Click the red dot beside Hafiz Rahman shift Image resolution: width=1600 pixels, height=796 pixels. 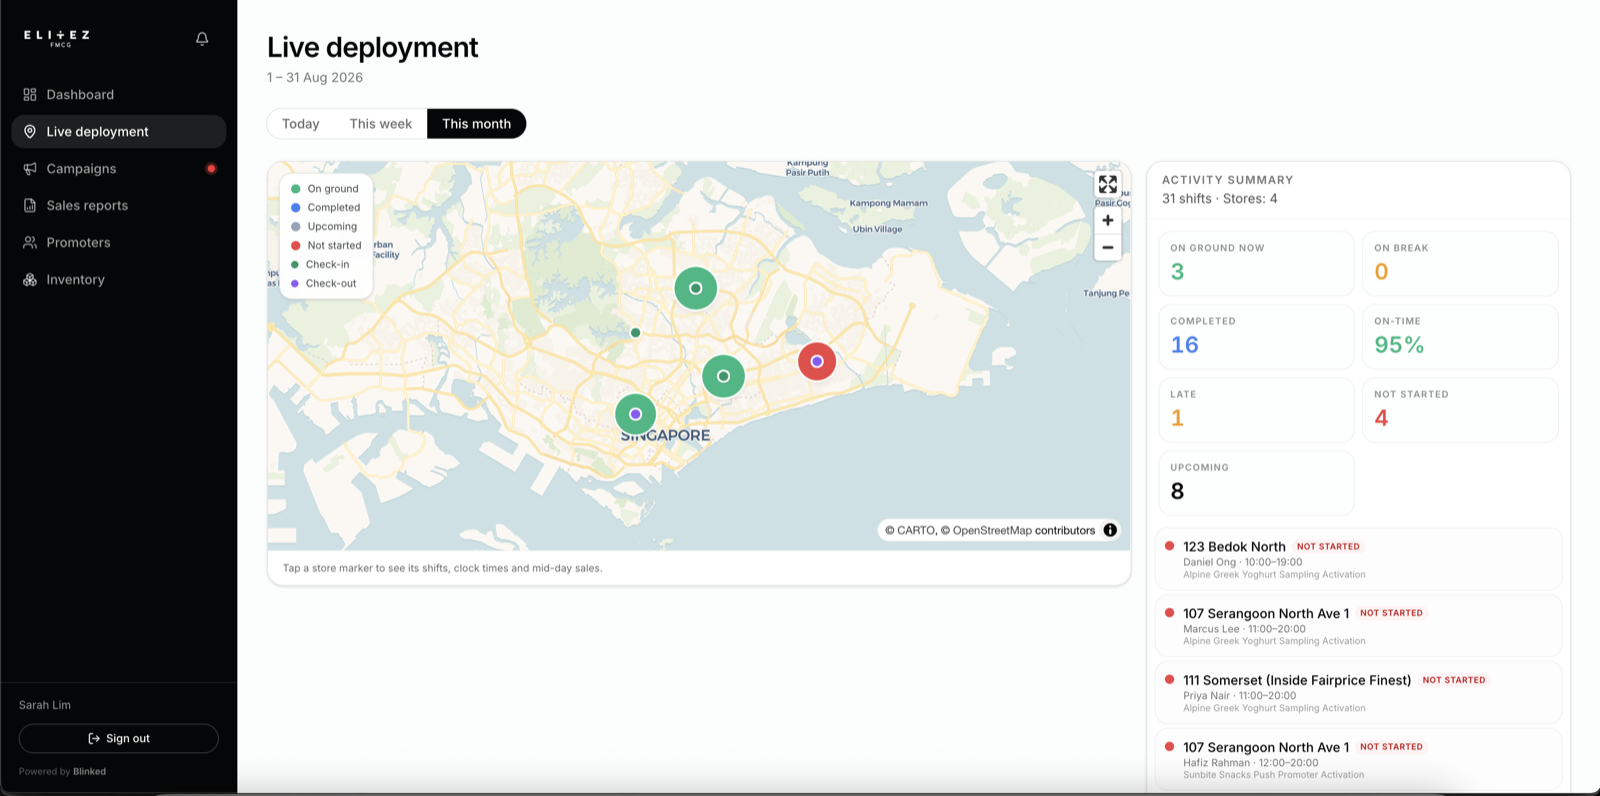(1169, 746)
